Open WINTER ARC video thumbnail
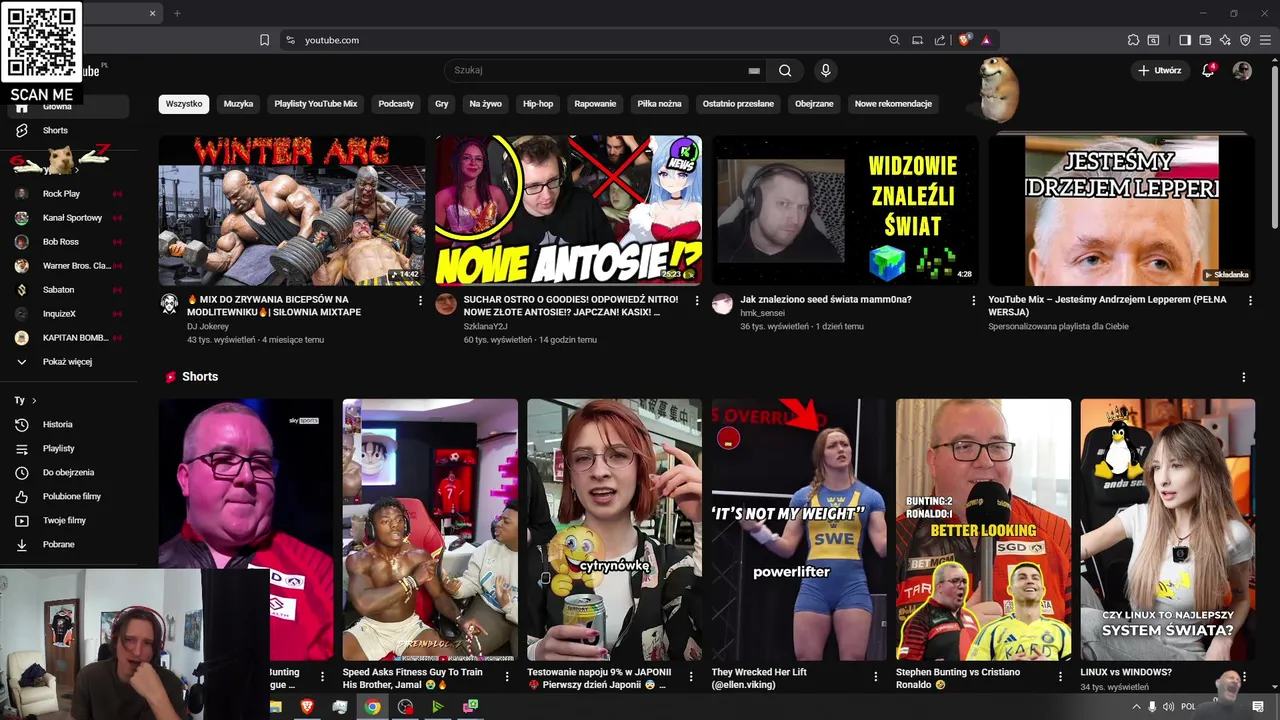Viewport: 1280px width, 720px height. click(292, 211)
